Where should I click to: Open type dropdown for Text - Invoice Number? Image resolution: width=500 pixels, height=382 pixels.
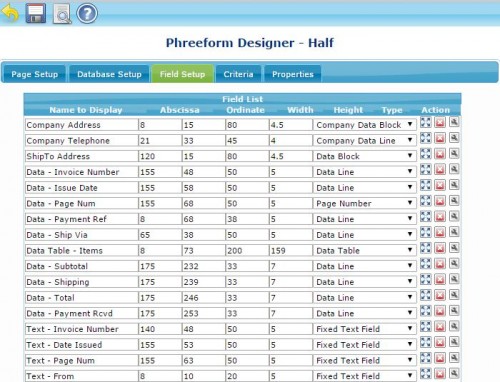coord(365,329)
